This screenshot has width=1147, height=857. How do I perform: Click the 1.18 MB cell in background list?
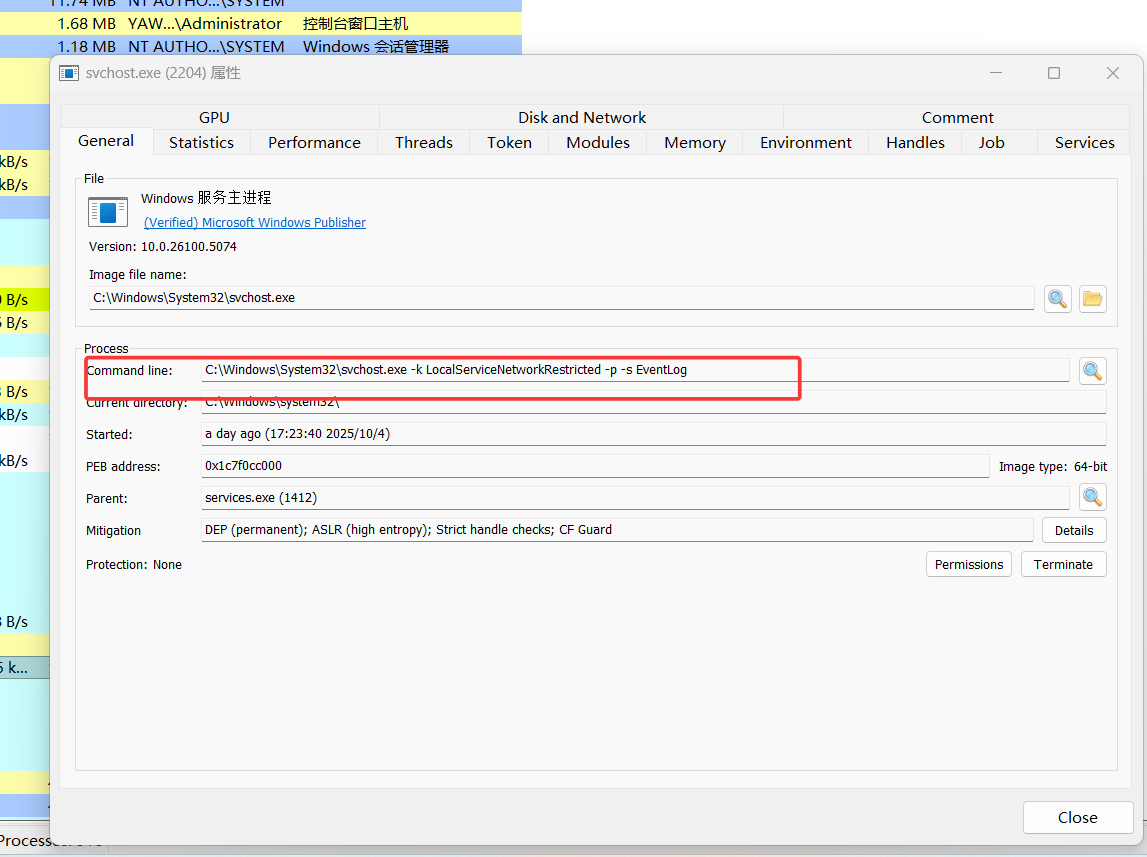[x=86, y=47]
